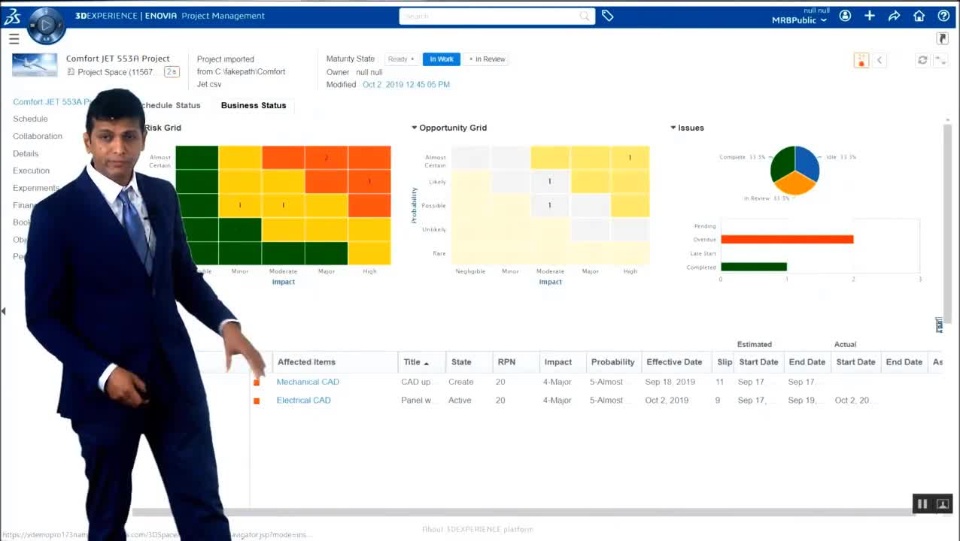The height and width of the screenshot is (541, 960).
Task: Click orange status marker for Mechanical CAD
Action: (x=257, y=382)
